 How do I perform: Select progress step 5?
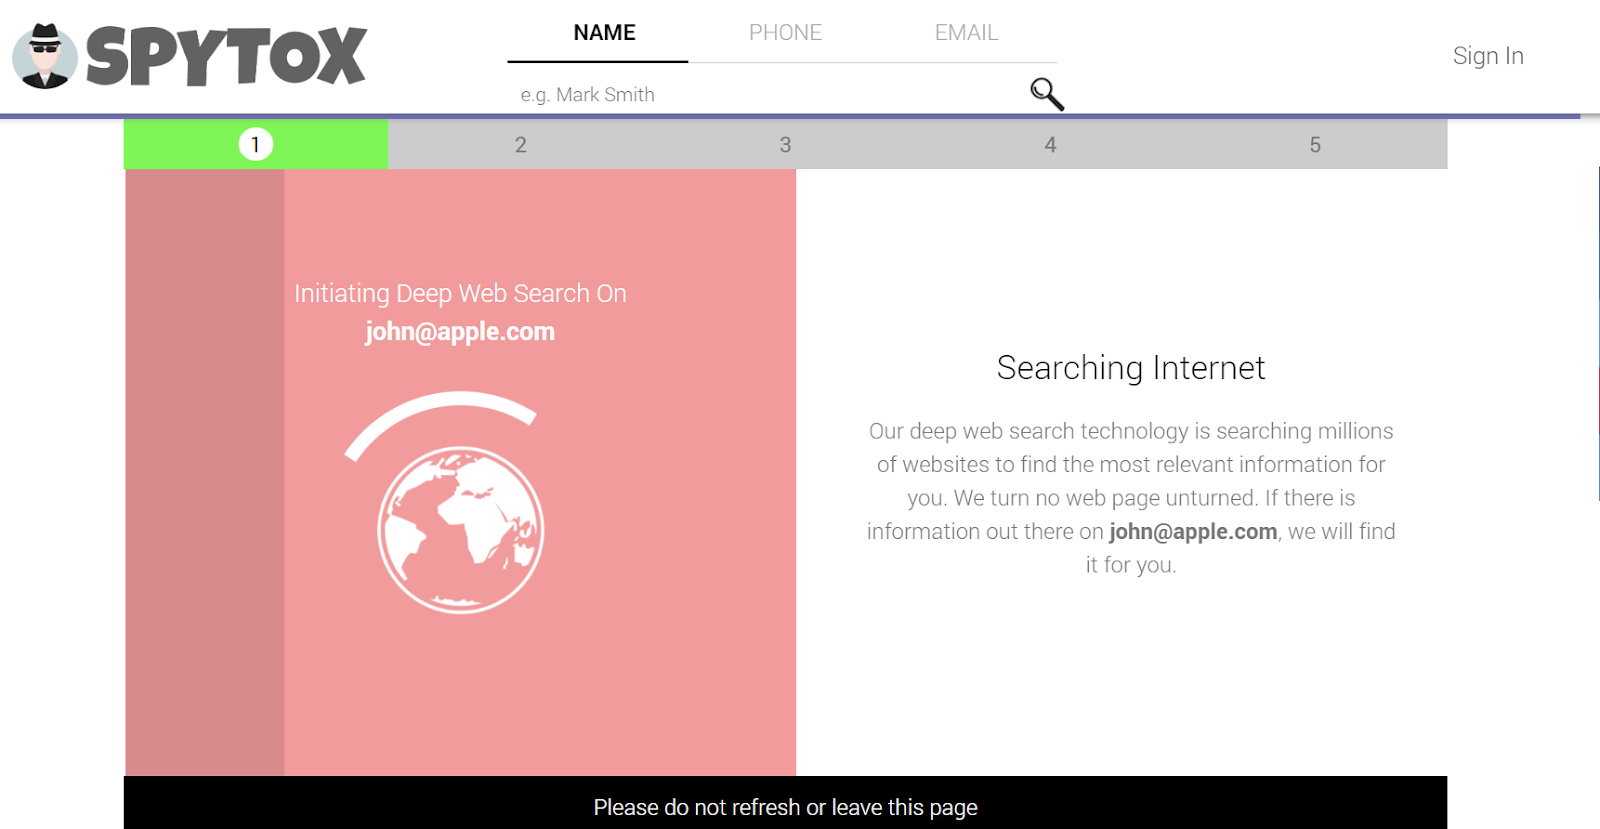pyautogui.click(x=1315, y=145)
